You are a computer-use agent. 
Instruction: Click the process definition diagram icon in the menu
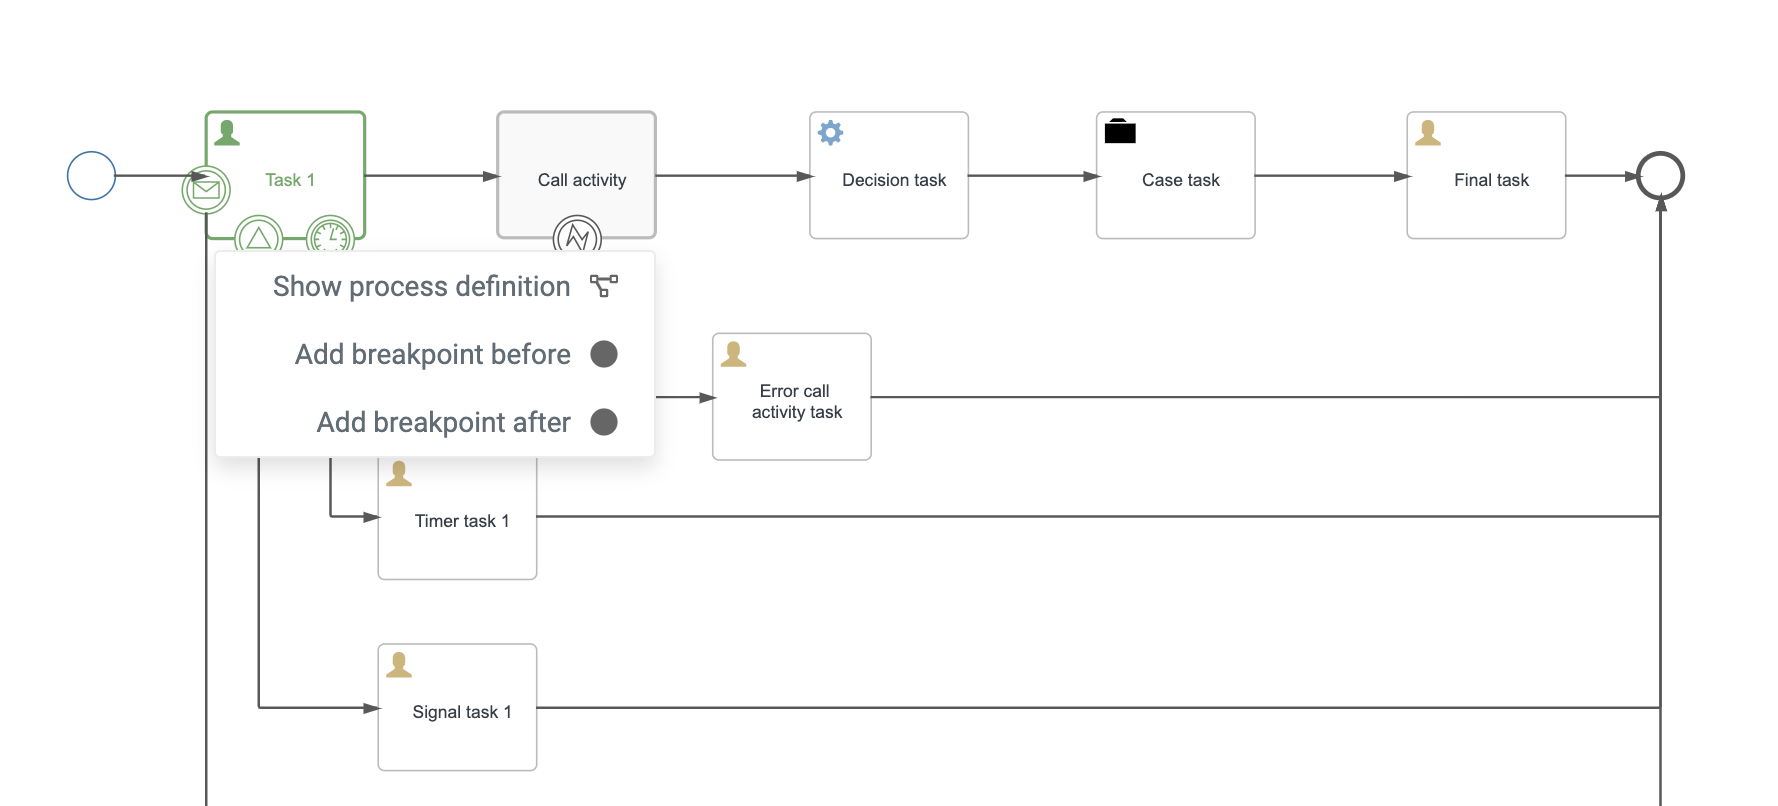point(602,286)
